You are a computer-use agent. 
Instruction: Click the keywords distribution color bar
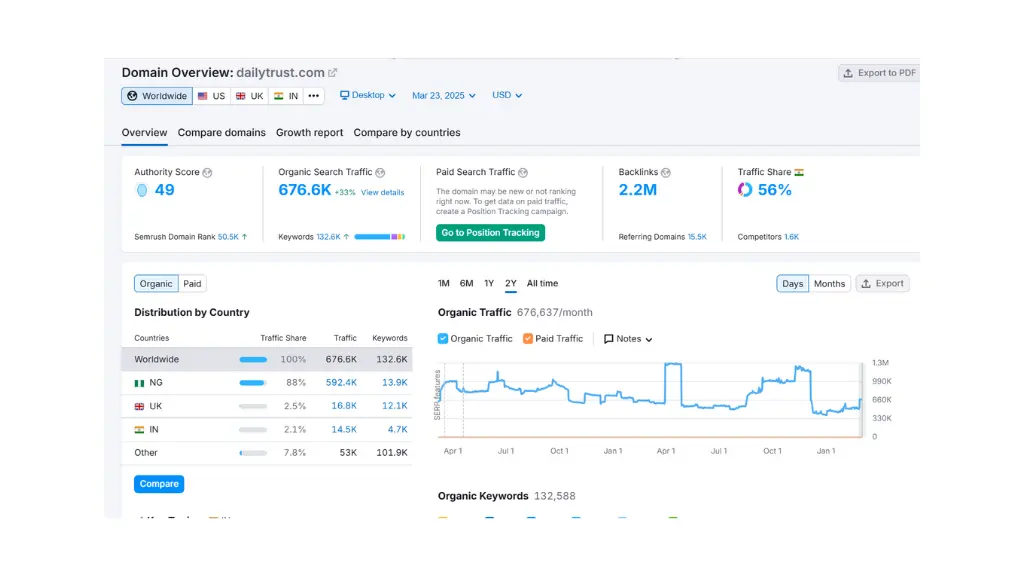379,236
